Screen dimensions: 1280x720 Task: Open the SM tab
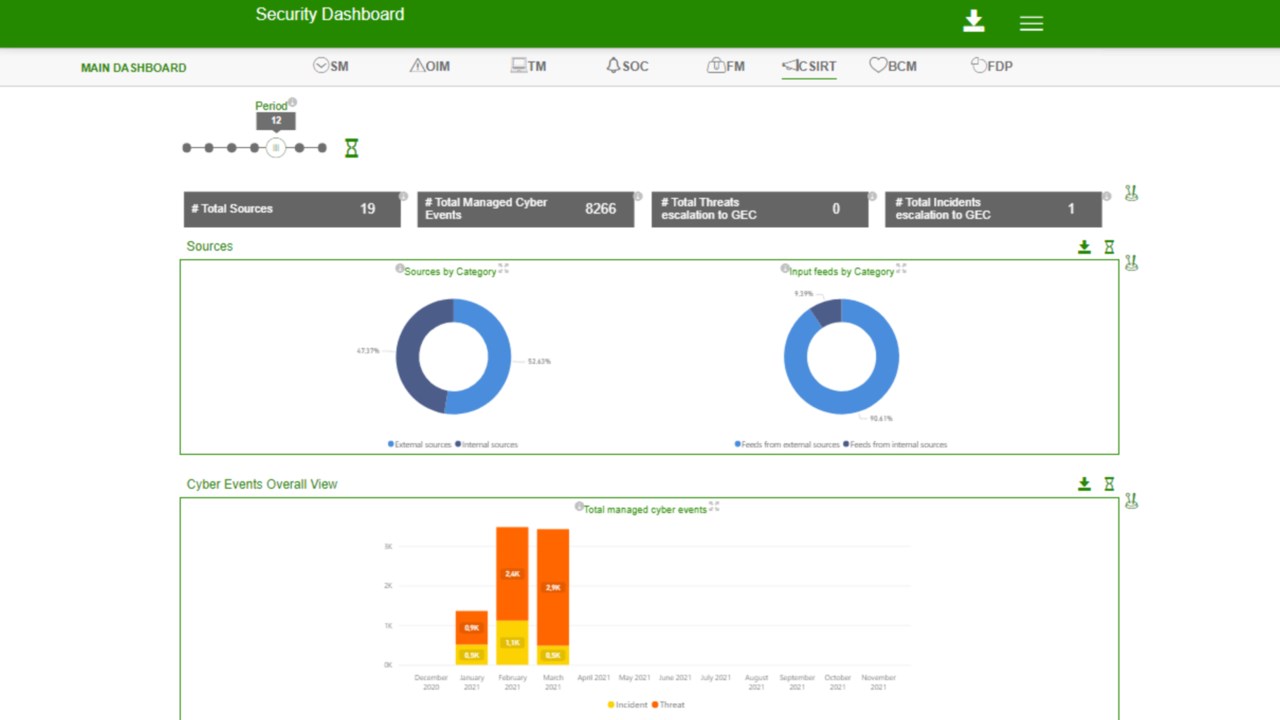coord(330,66)
